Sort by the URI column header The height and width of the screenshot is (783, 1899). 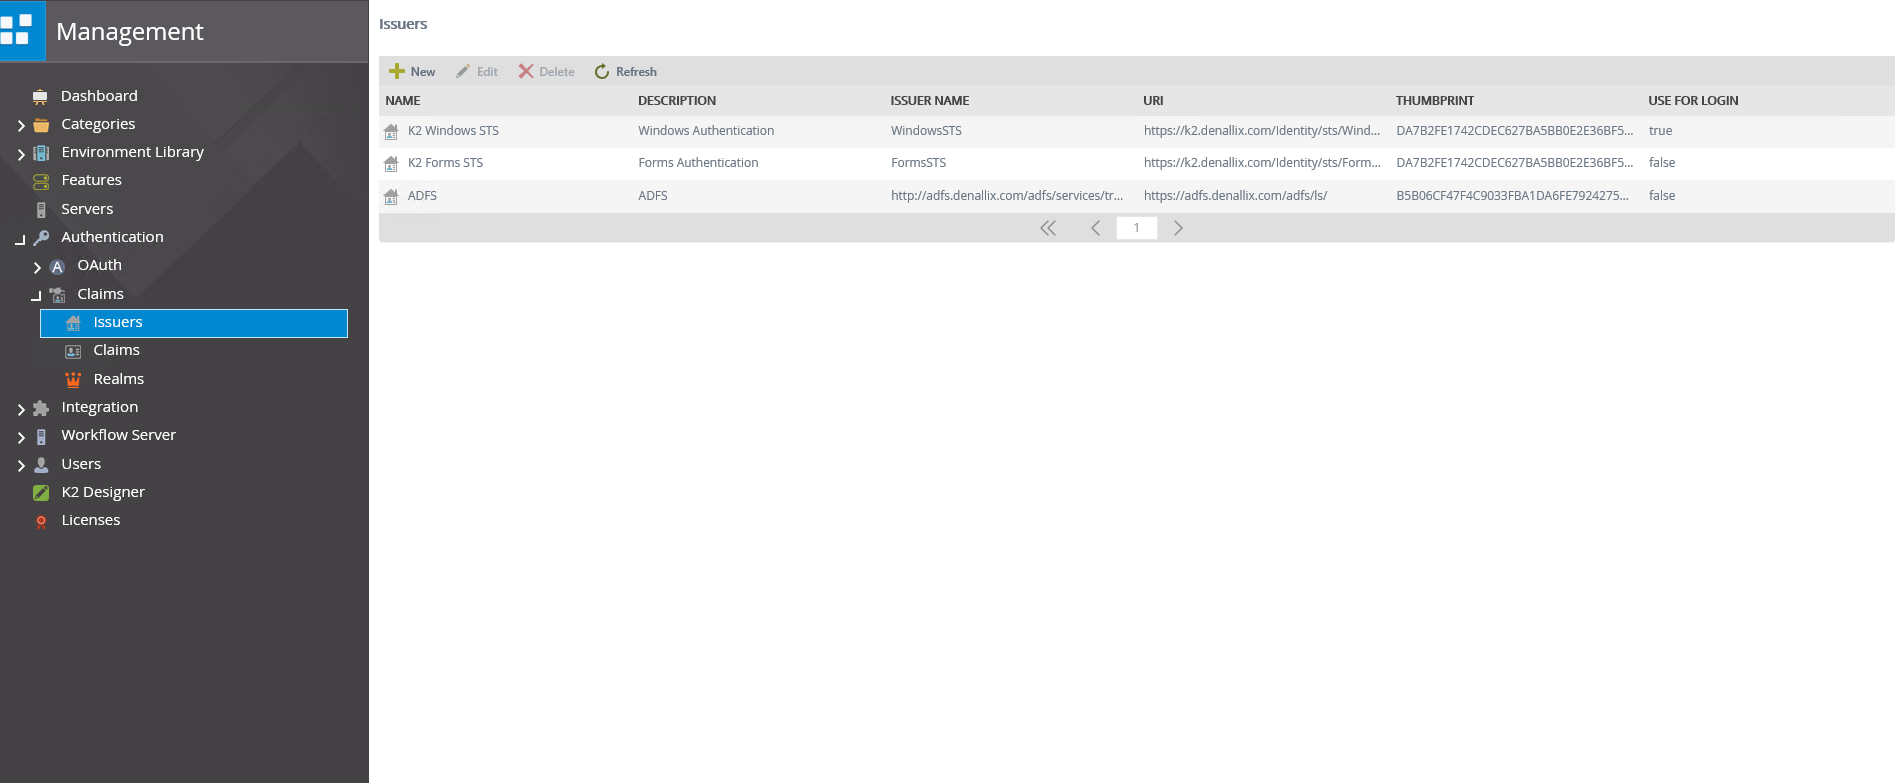click(x=1153, y=101)
